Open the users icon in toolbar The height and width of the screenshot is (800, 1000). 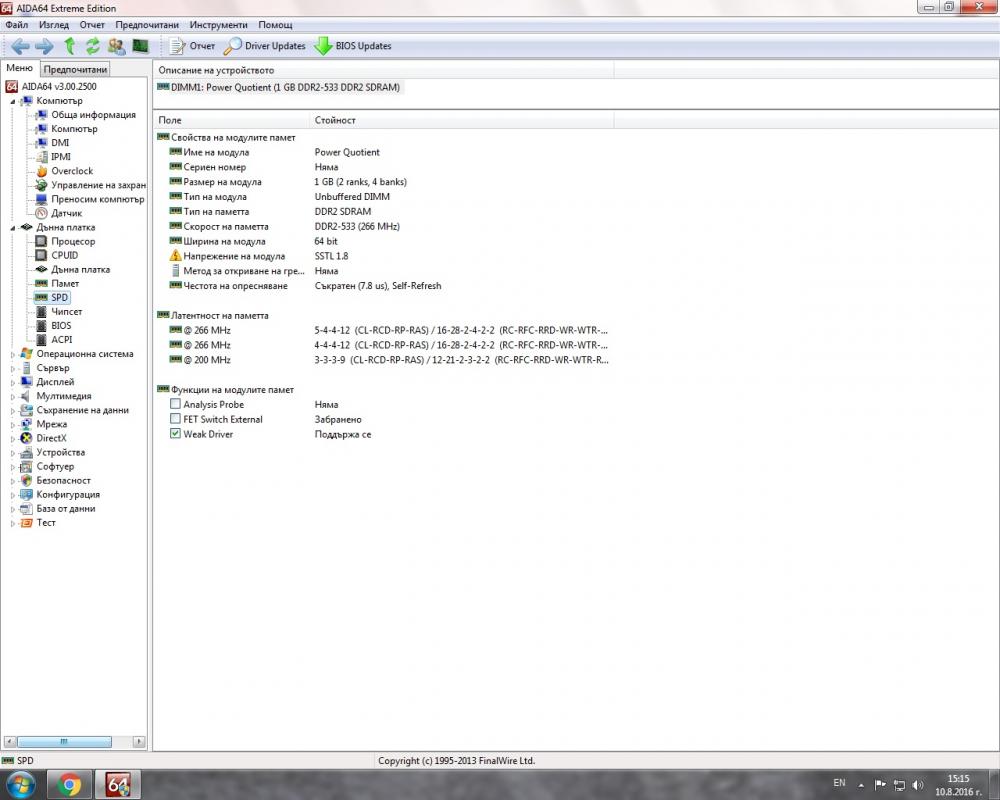click(x=117, y=46)
